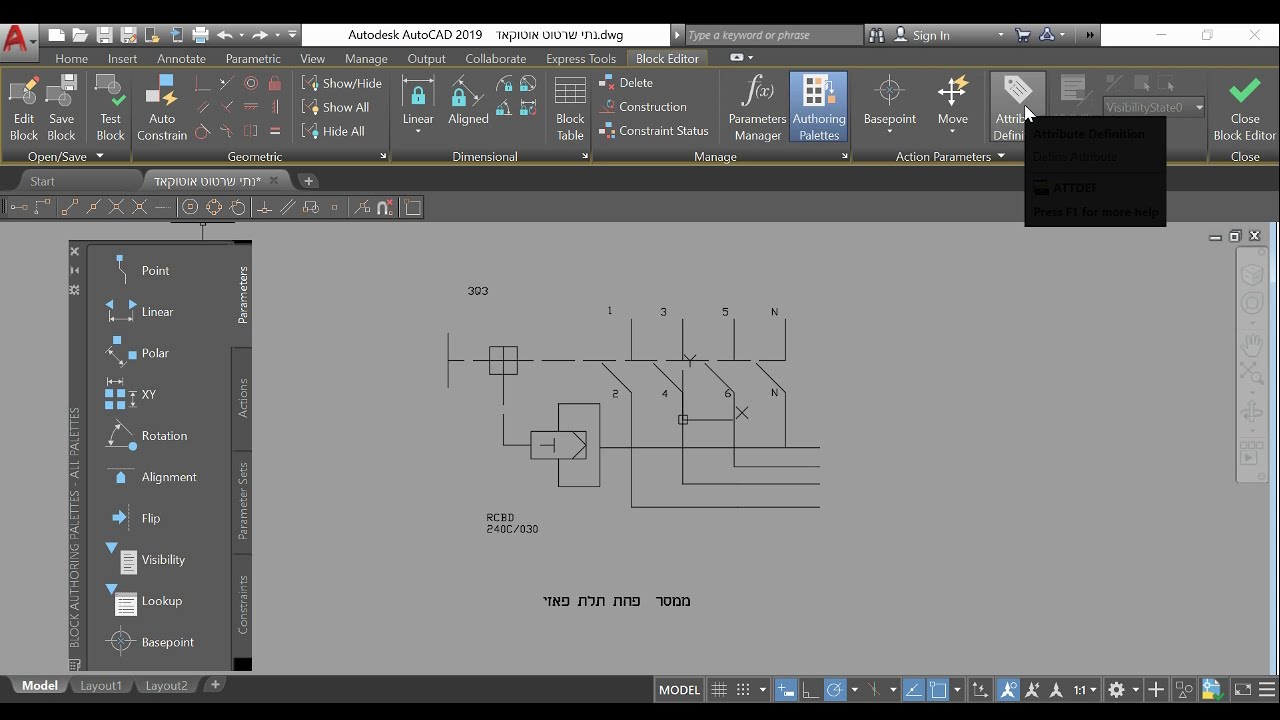Toggle the drawing grid display in status bar
This screenshot has height=720, width=1280.
(719, 690)
